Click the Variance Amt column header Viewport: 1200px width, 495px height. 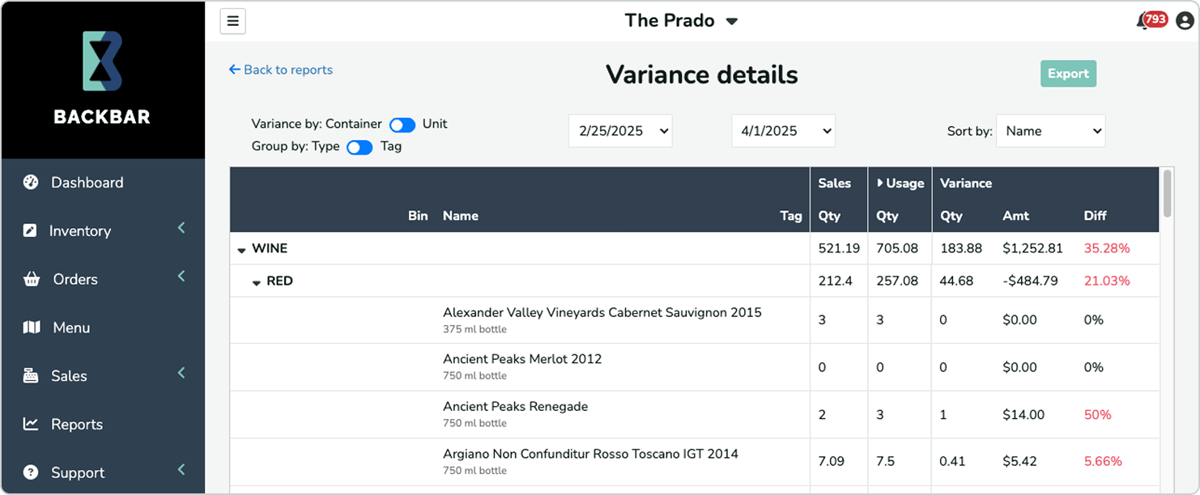coord(1015,216)
